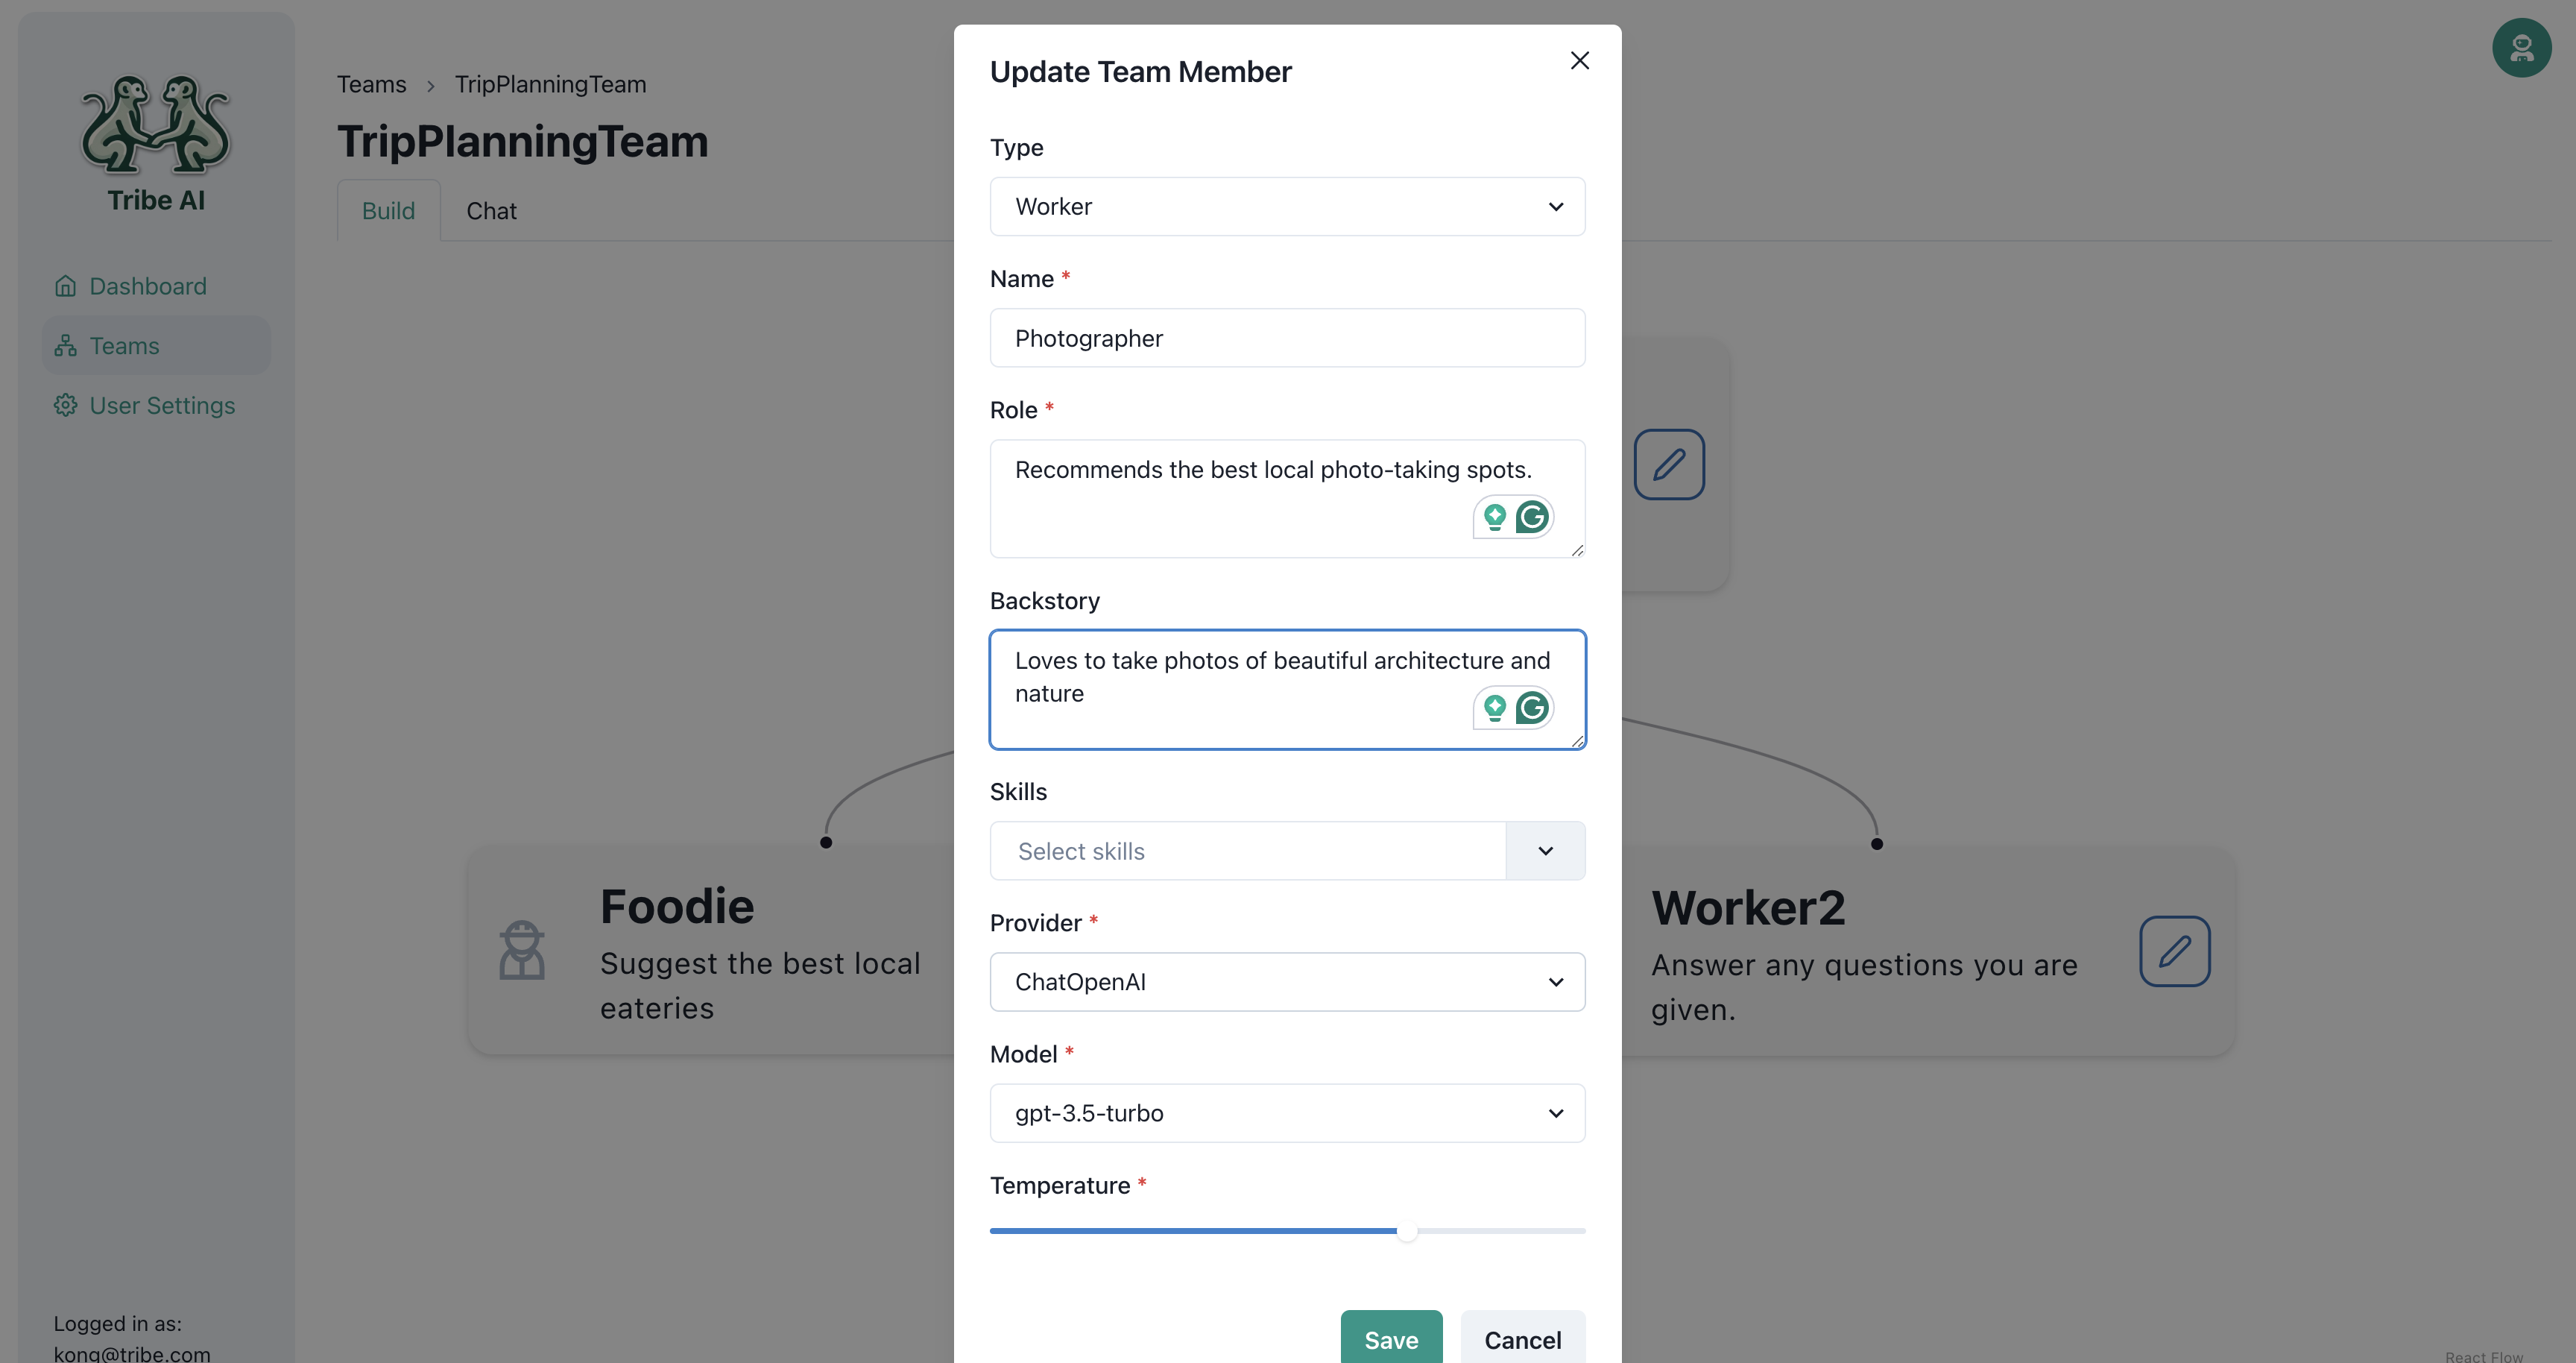Click the second Grammarly icon in Role field
This screenshot has height=1363, width=2576.
coord(1533,516)
